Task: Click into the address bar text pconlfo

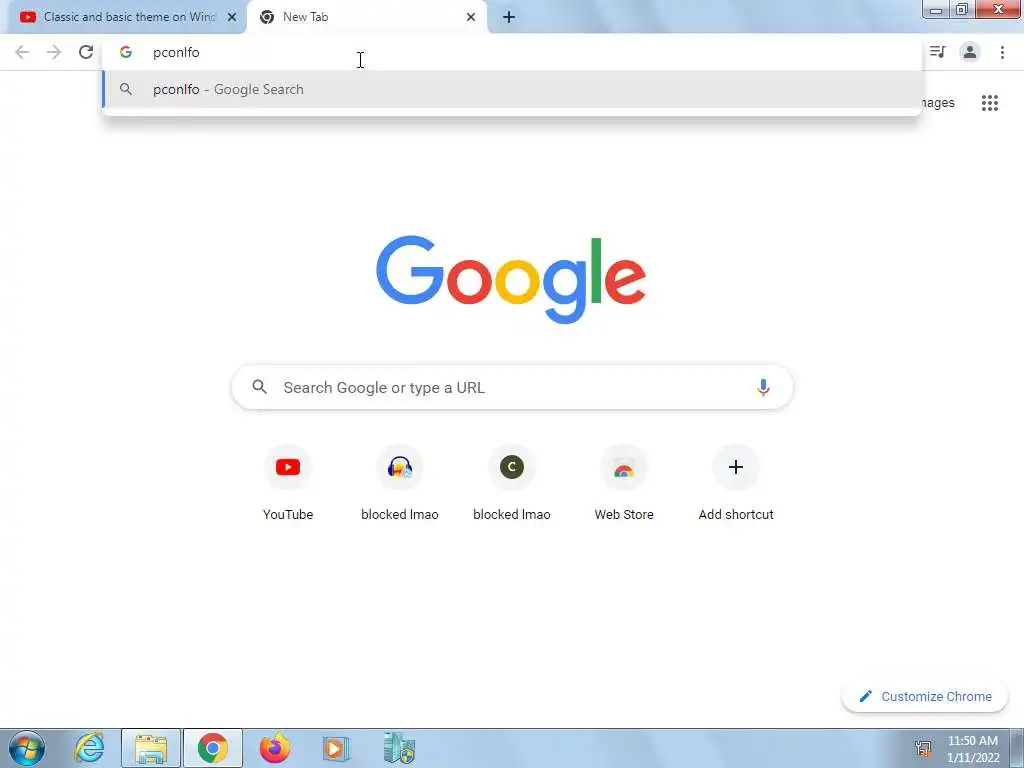Action: (x=176, y=52)
